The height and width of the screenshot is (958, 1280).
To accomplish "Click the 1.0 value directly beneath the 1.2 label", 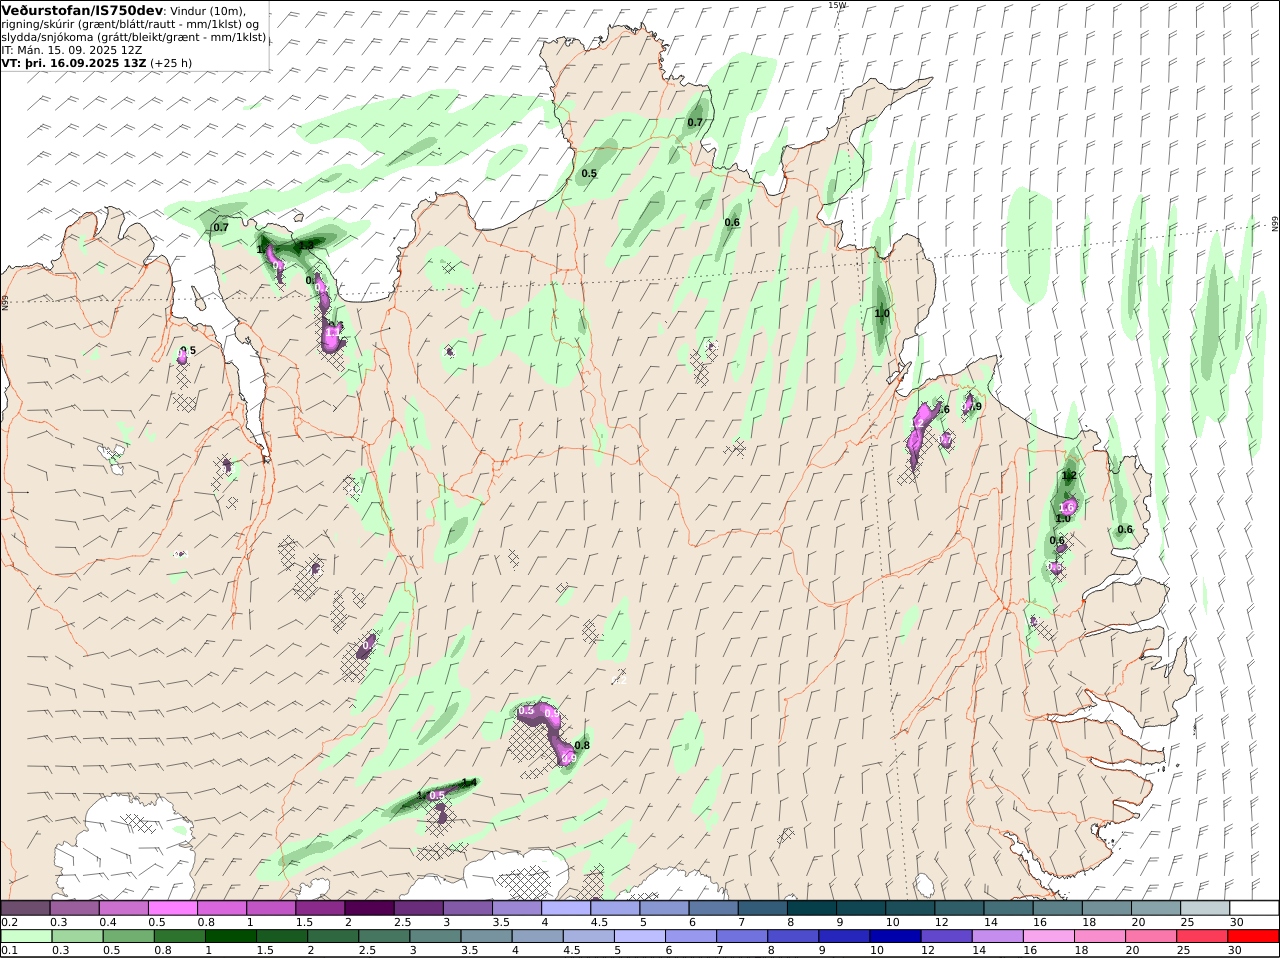I will pyautogui.click(x=1063, y=518).
